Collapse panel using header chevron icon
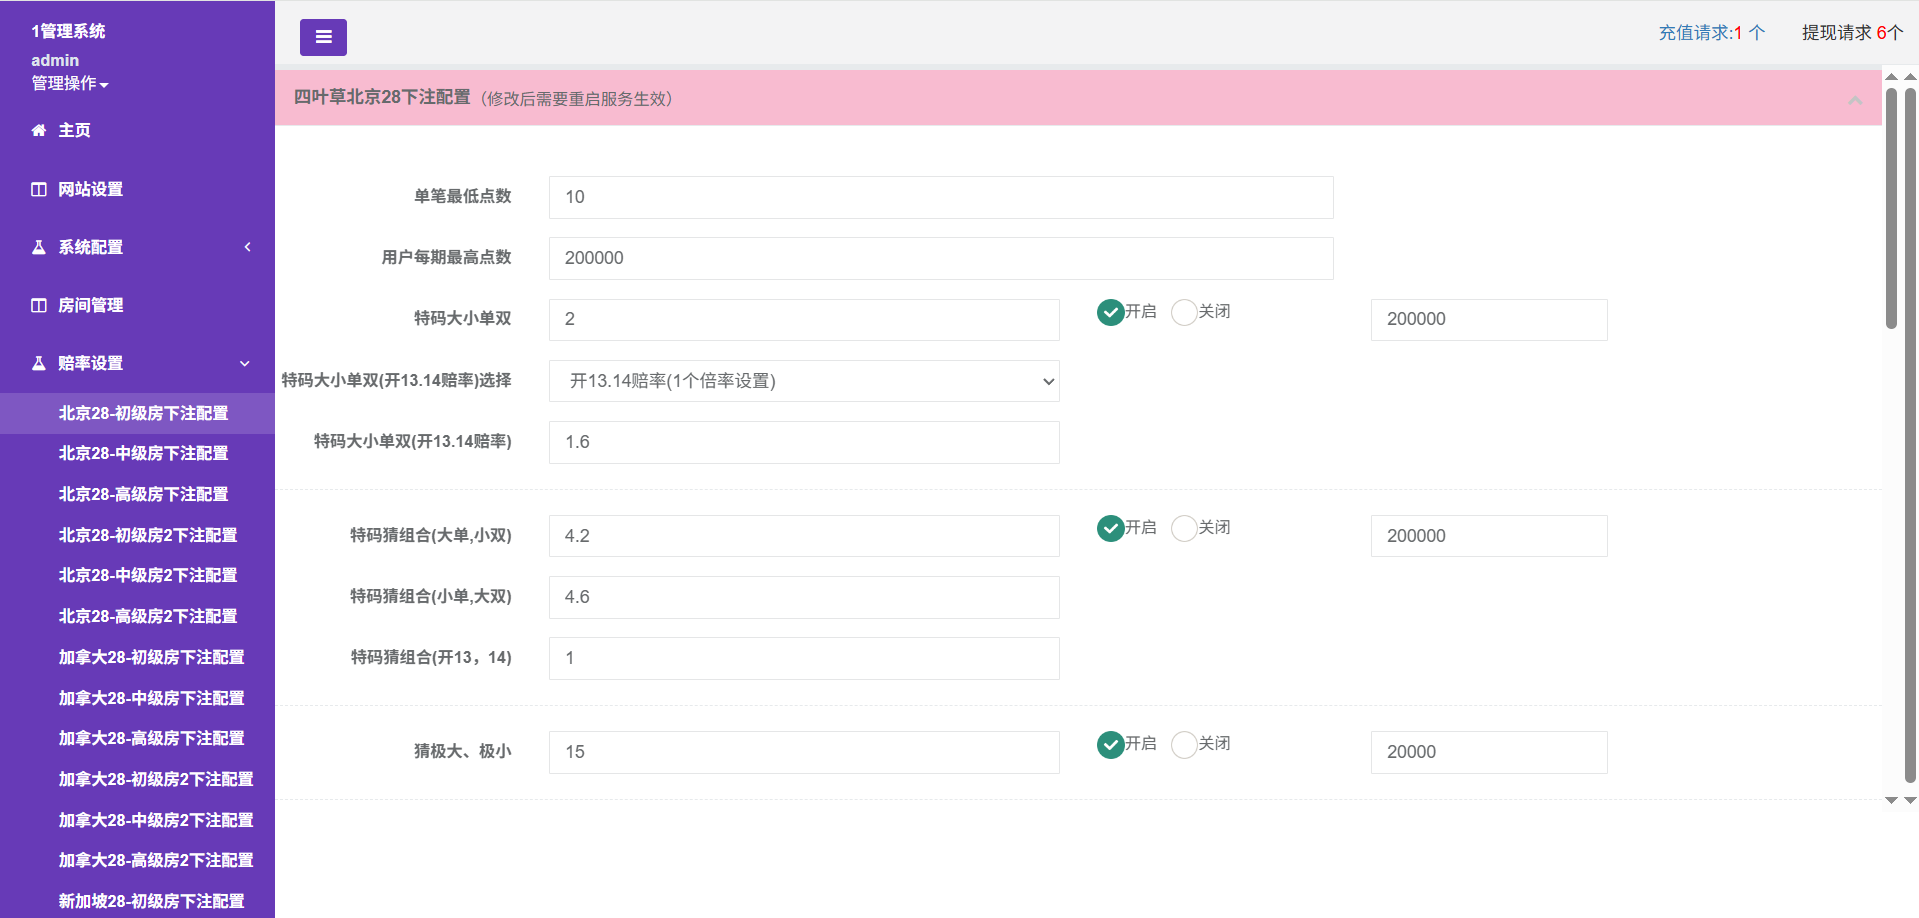The image size is (1919, 918). [1855, 99]
